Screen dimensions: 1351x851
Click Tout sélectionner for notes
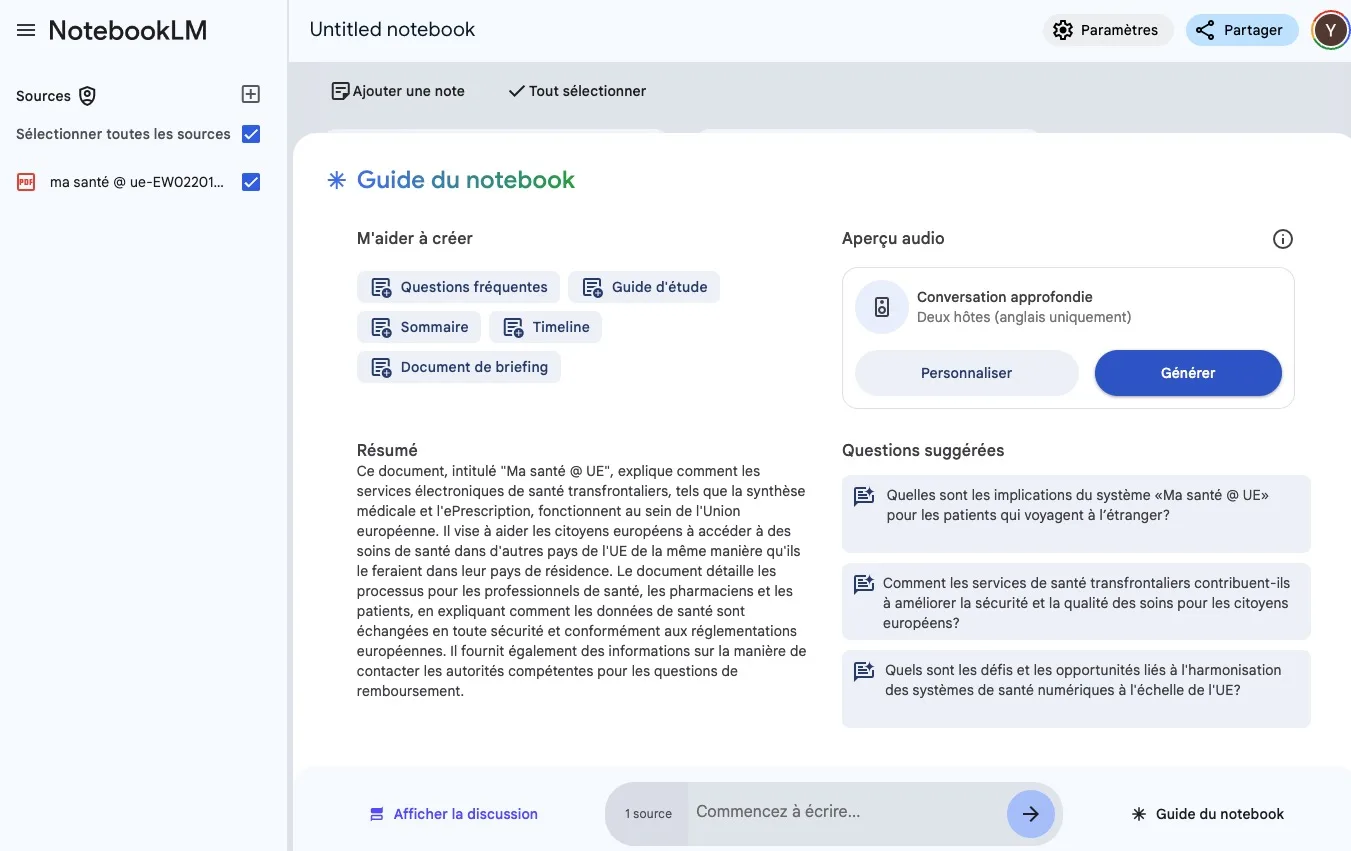[577, 91]
